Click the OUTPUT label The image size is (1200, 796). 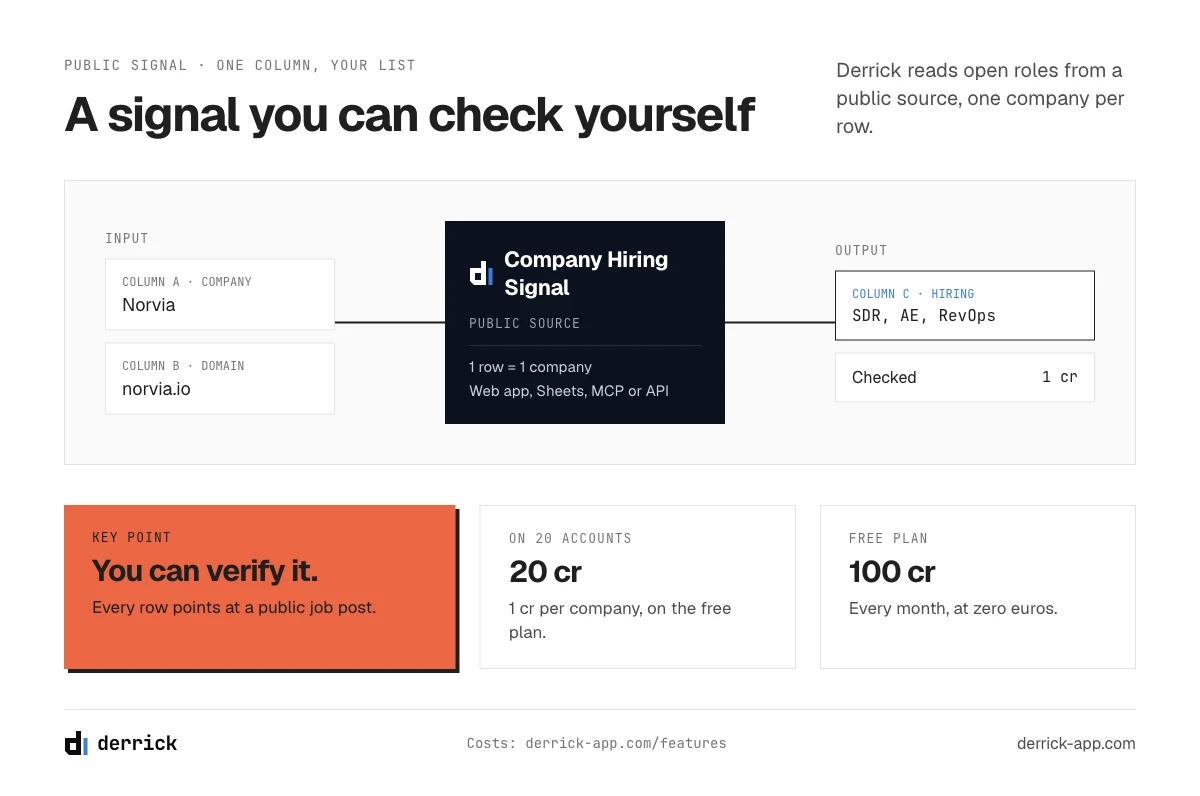click(x=861, y=250)
